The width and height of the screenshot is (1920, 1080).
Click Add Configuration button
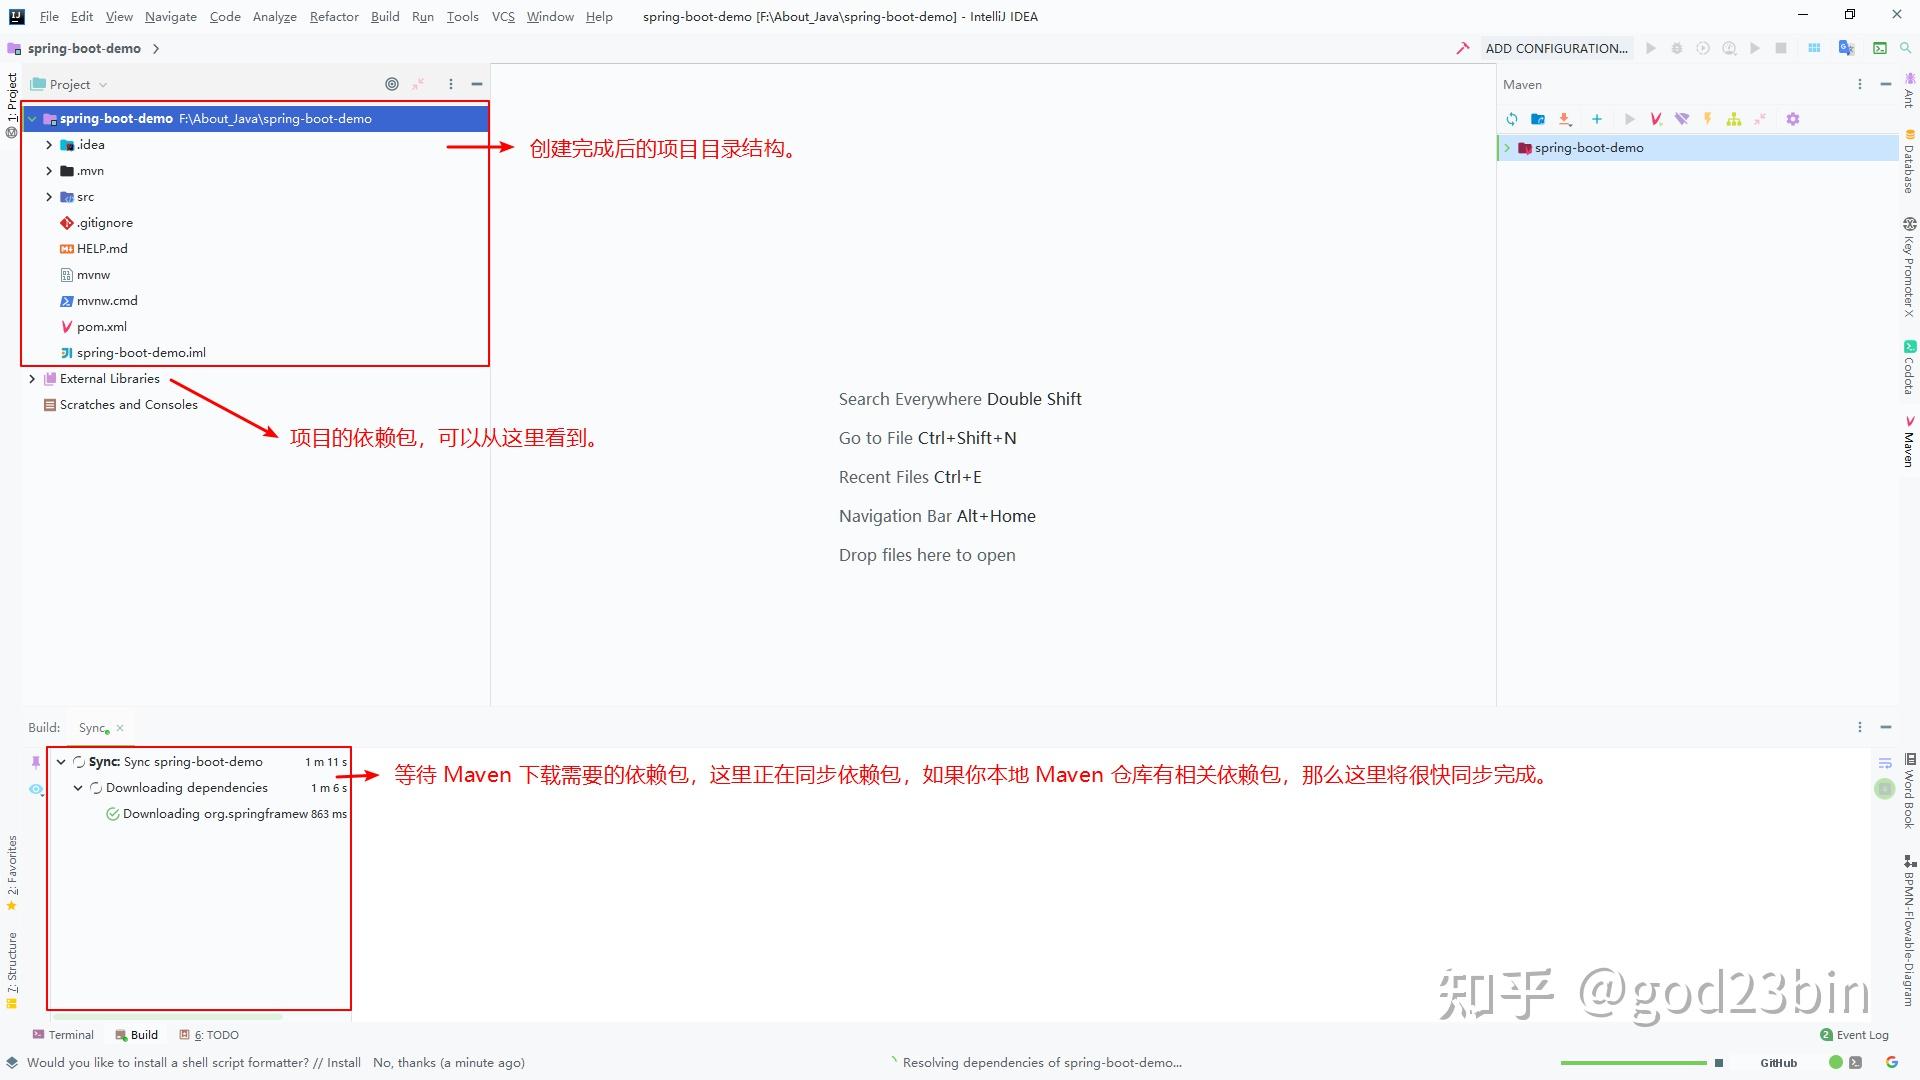point(1556,48)
